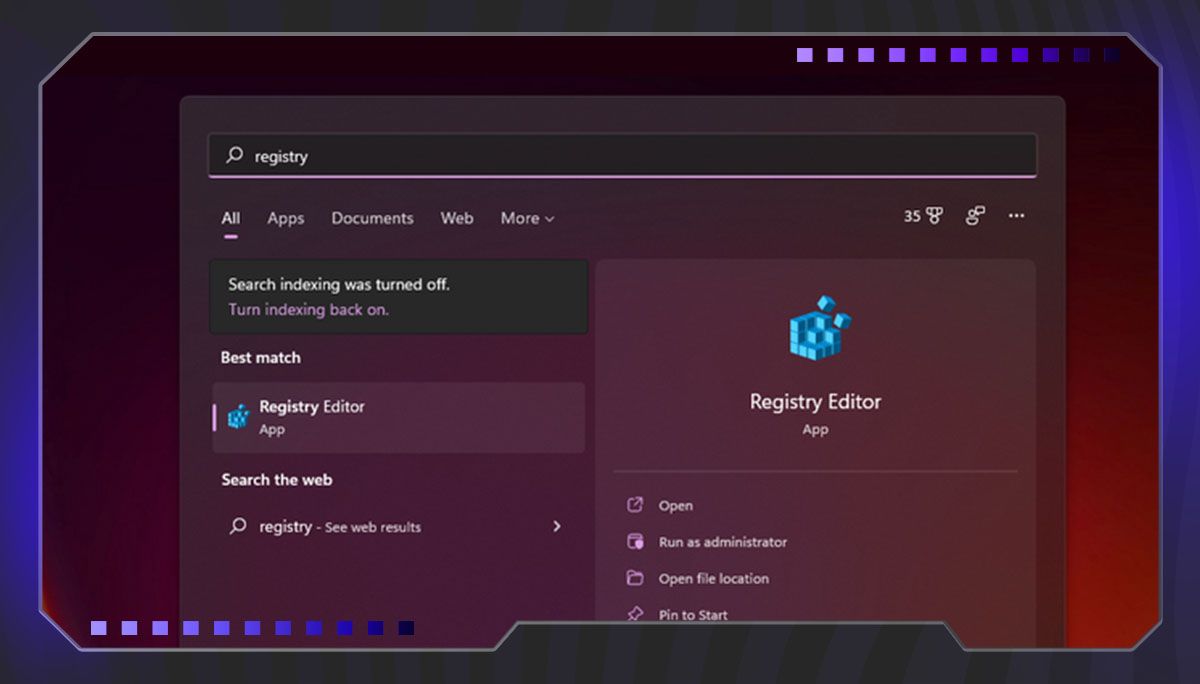Switch to the Apps search tab
The height and width of the screenshot is (684, 1200).
pos(285,218)
